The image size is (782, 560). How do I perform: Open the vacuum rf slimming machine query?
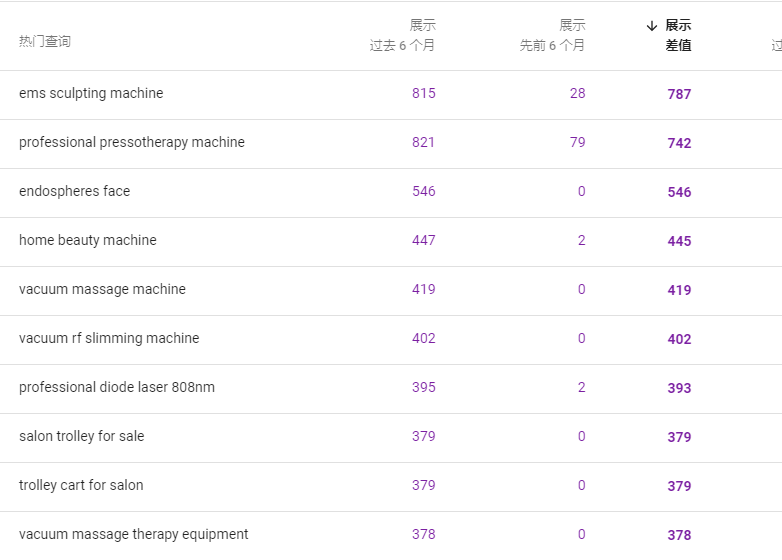[109, 338]
